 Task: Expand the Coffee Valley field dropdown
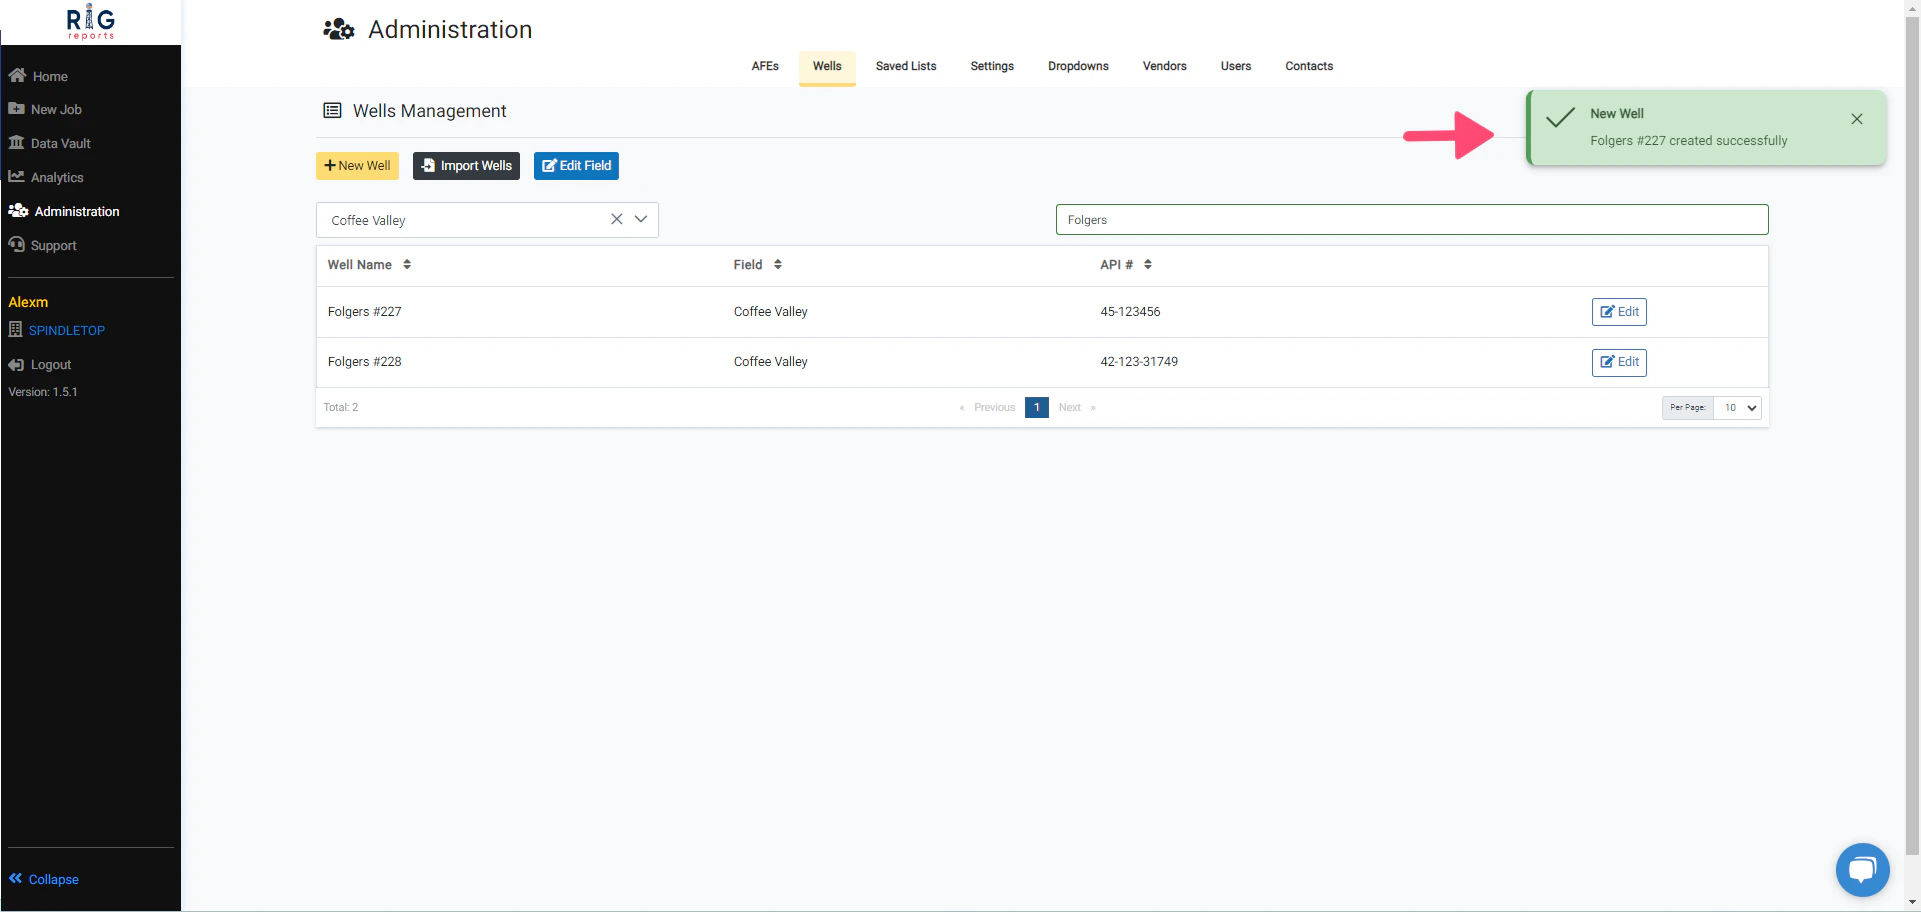coord(641,219)
